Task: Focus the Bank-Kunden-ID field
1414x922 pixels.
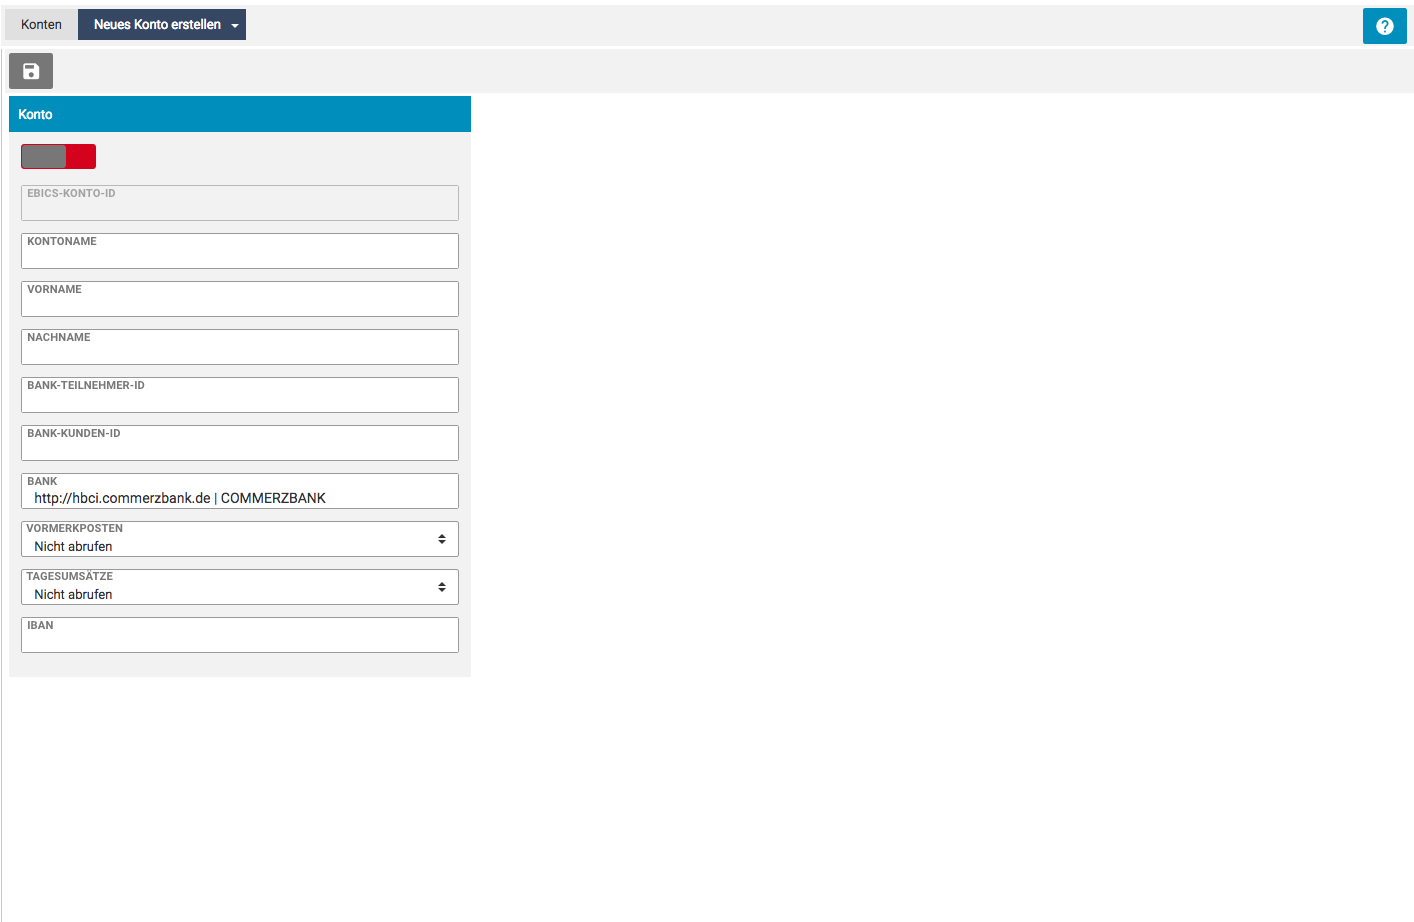Action: click(240, 443)
